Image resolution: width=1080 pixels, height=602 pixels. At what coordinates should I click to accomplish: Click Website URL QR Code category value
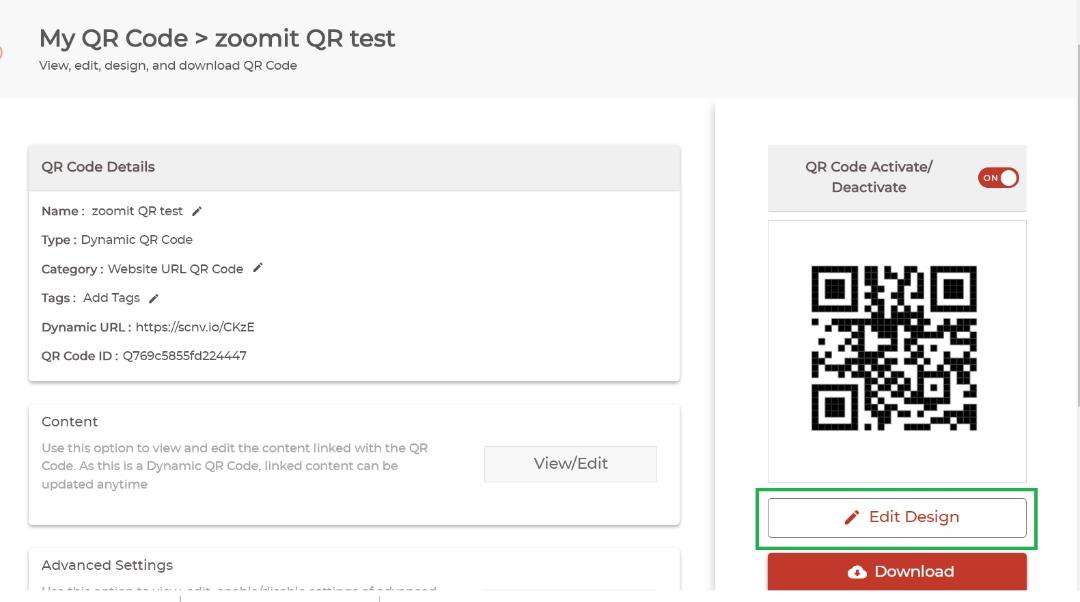176,269
